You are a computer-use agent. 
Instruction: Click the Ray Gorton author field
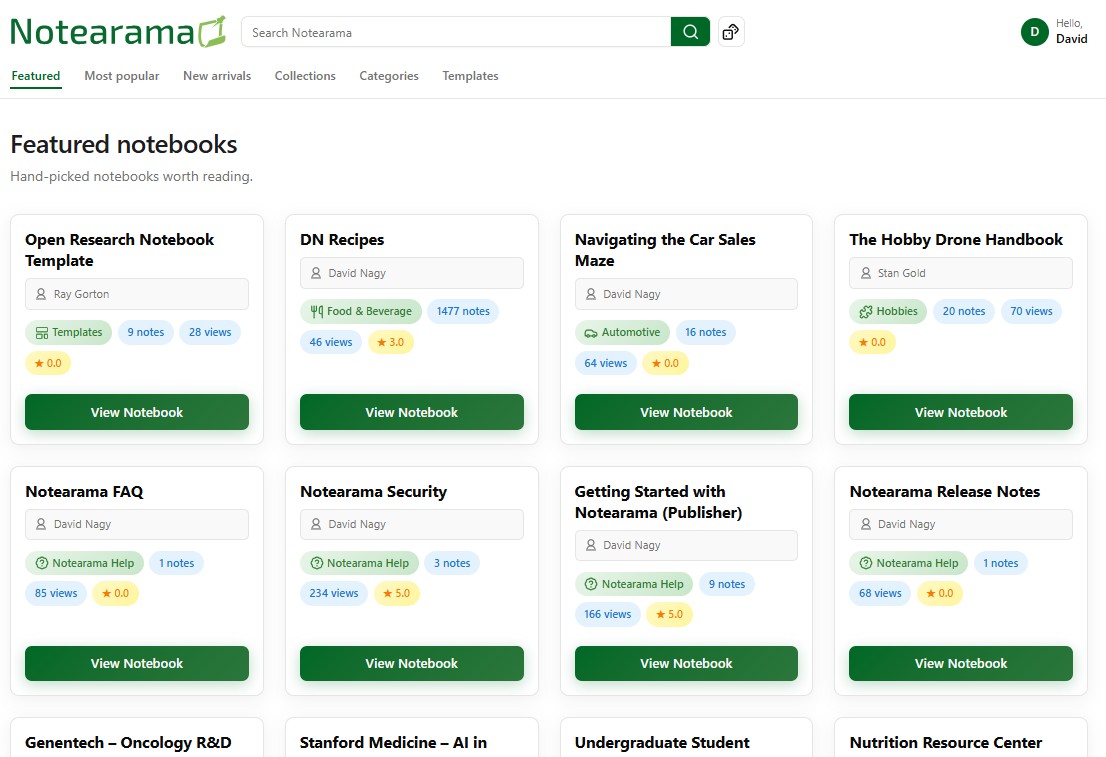137,294
